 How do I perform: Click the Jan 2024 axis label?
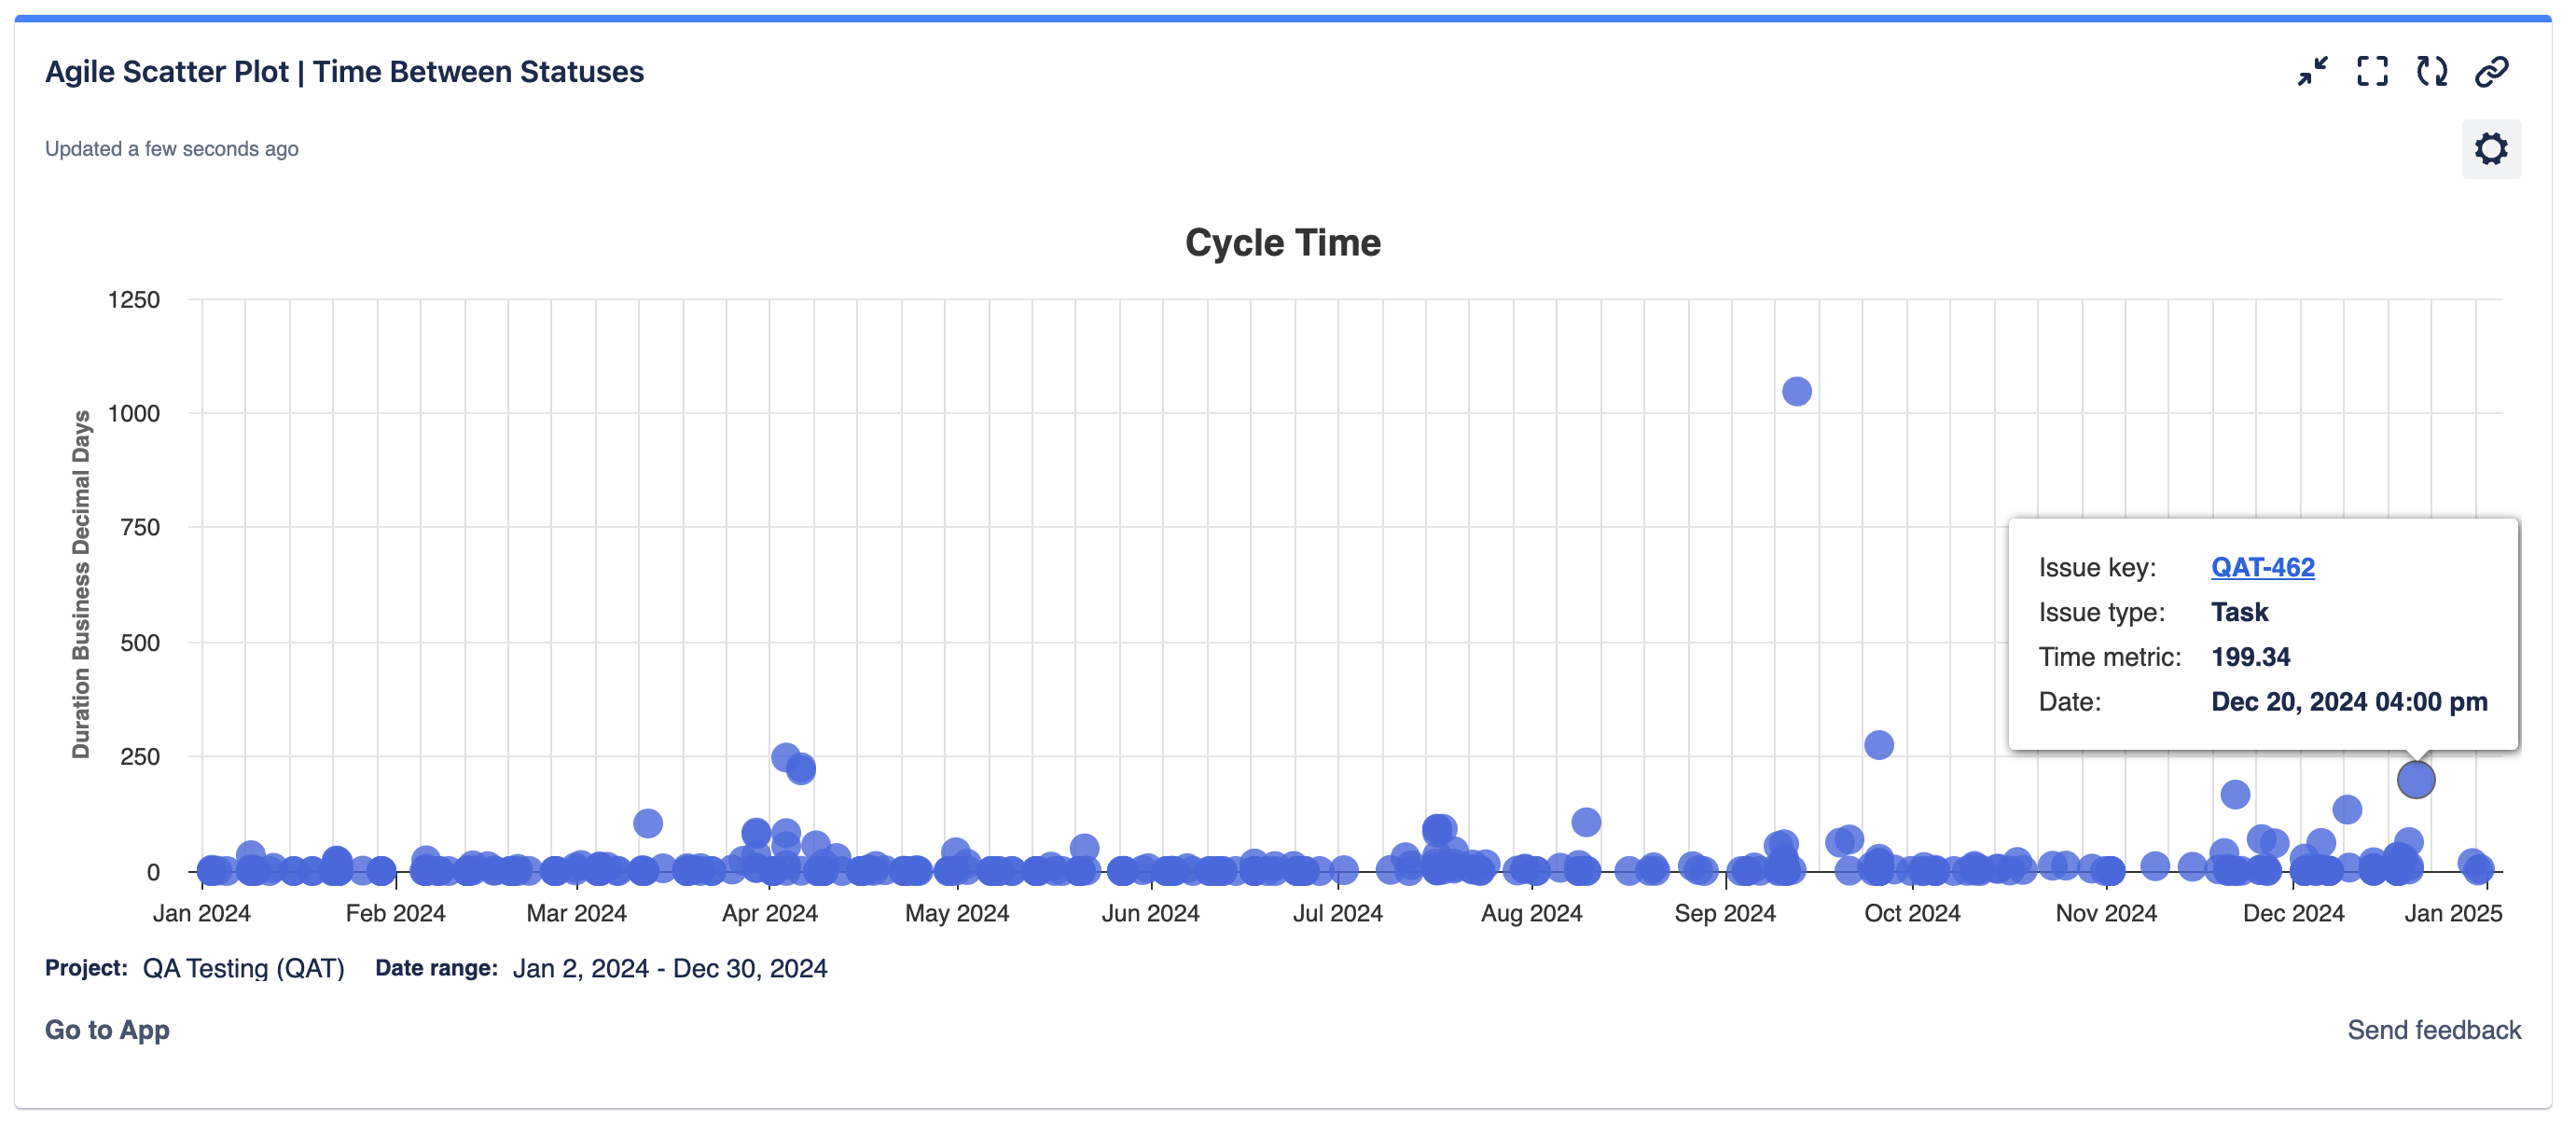click(x=201, y=913)
